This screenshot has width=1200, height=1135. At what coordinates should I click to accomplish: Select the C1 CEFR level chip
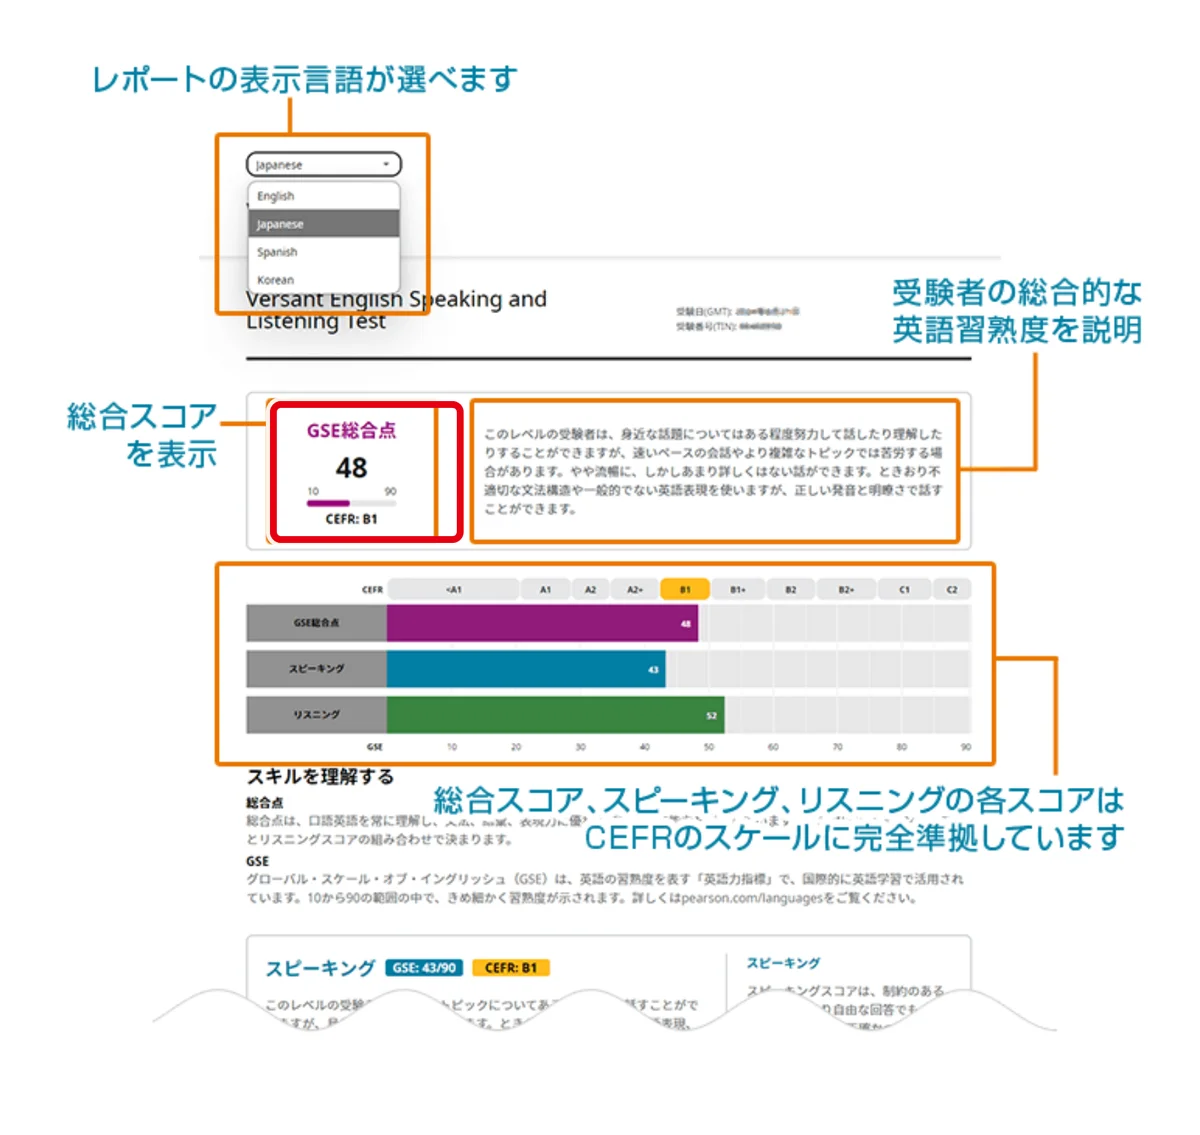[904, 590]
